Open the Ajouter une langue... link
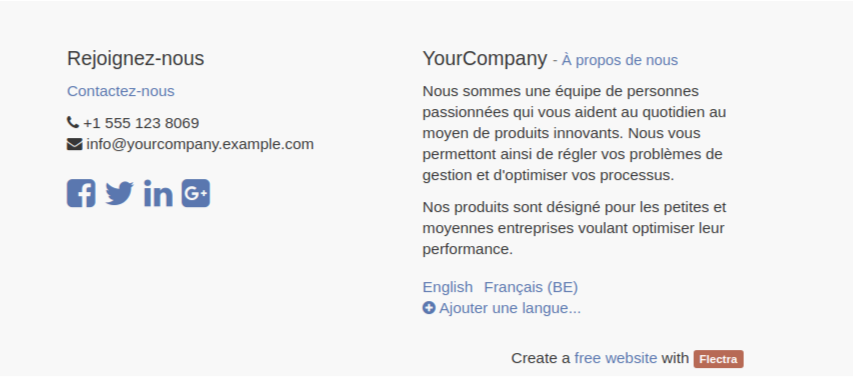This screenshot has width=853, height=377. 510,308
